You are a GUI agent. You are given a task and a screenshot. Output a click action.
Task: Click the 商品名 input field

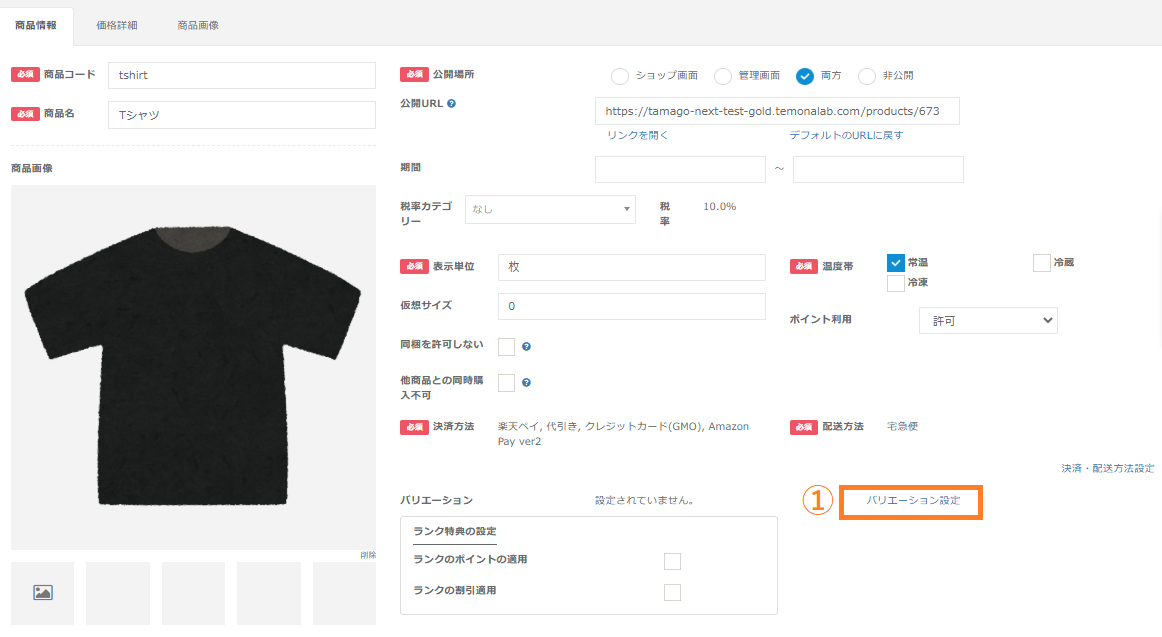pos(242,115)
